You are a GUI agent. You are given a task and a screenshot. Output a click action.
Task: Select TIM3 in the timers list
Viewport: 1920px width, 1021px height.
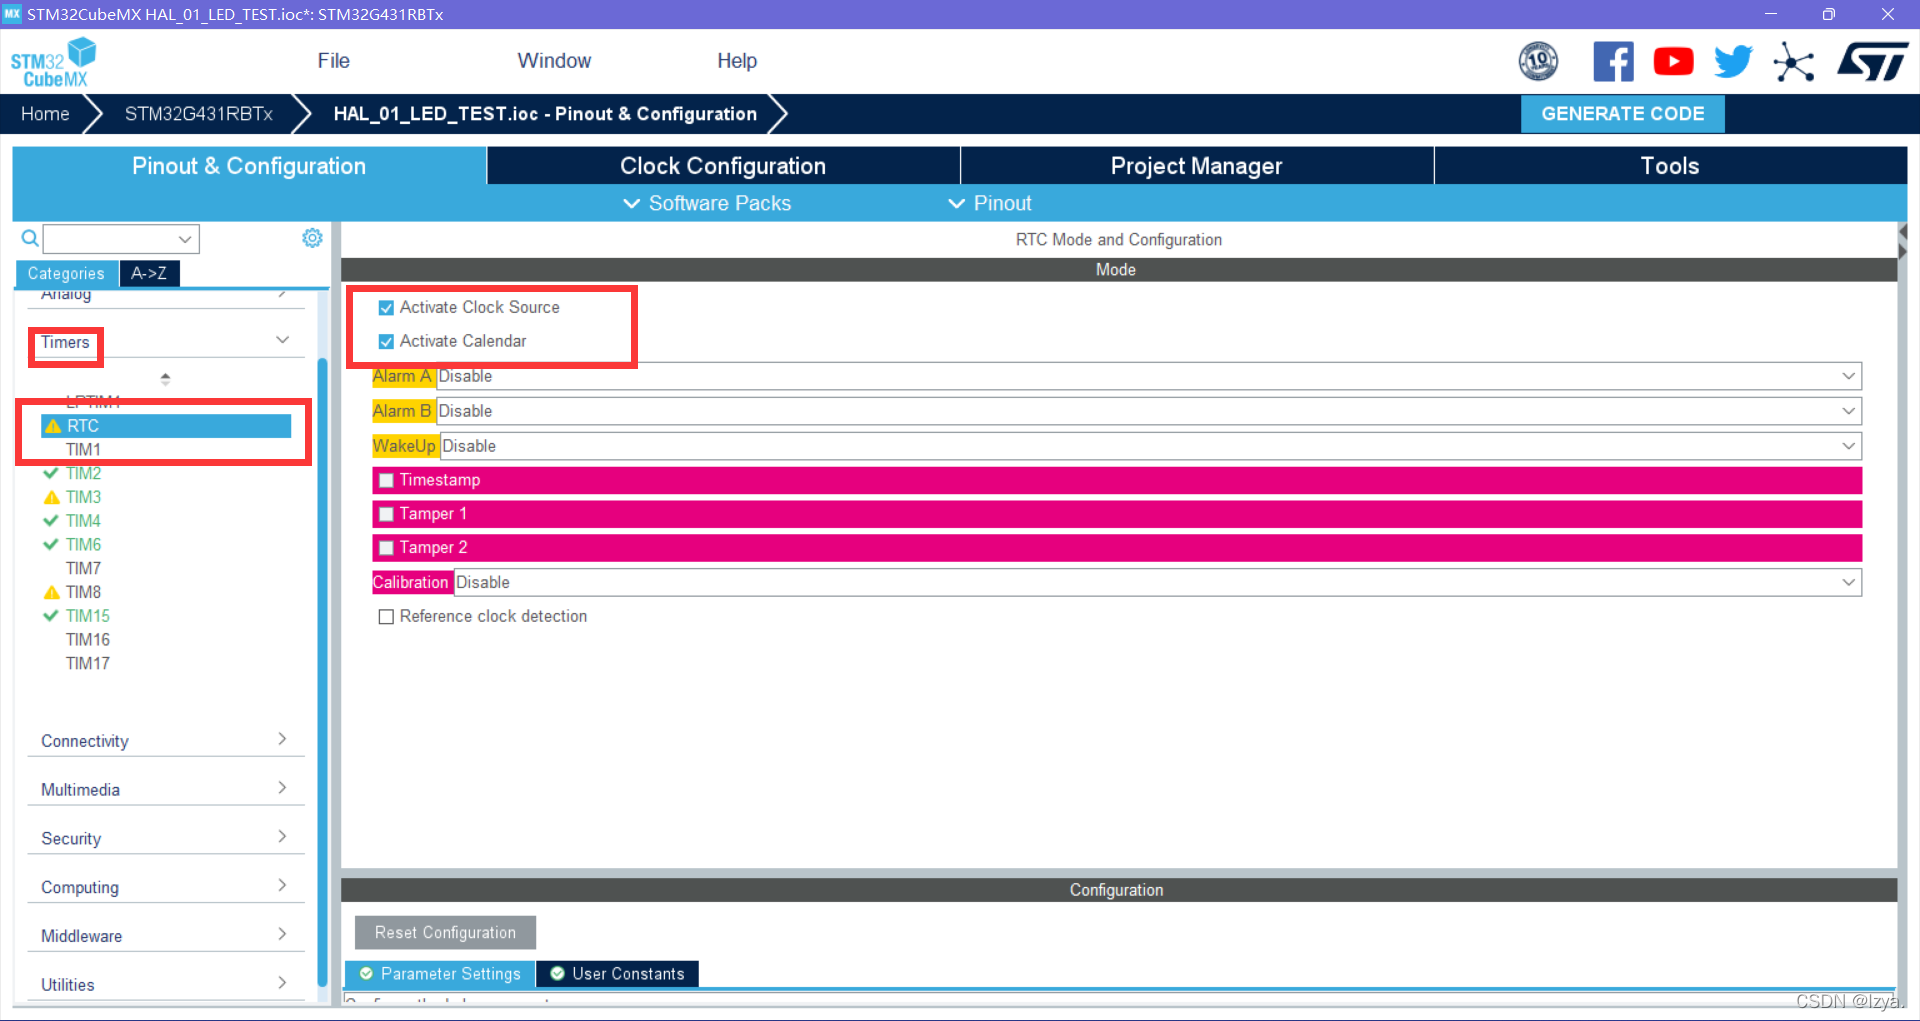[x=83, y=497]
